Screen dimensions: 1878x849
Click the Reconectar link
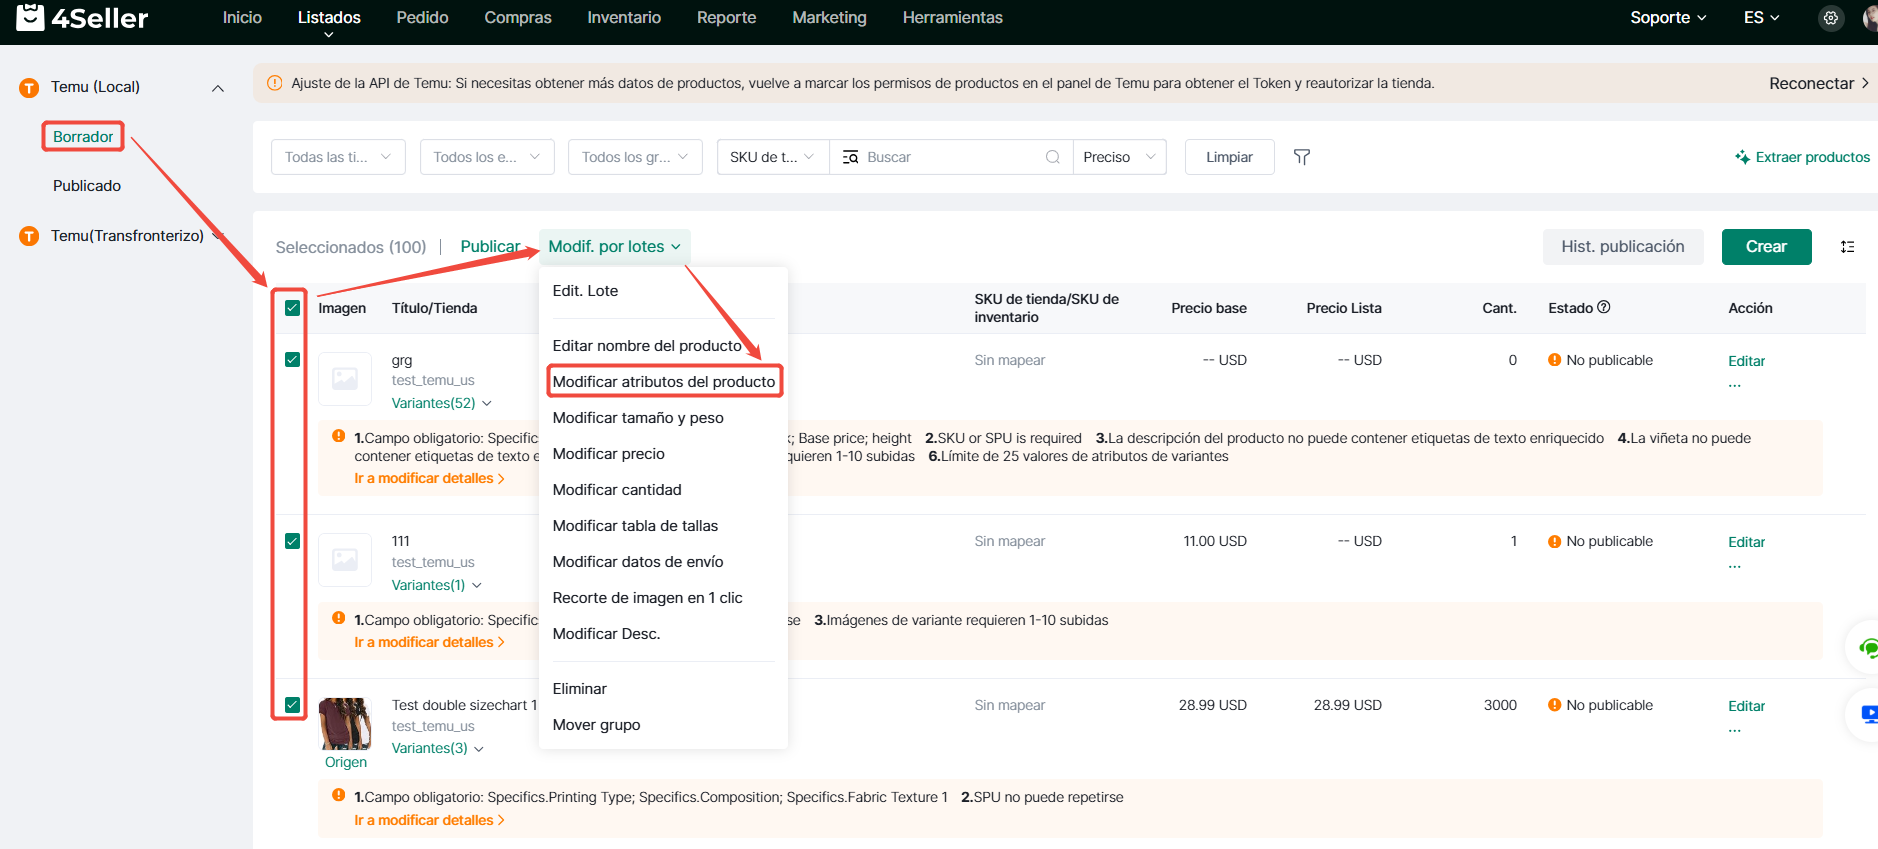1819,83
